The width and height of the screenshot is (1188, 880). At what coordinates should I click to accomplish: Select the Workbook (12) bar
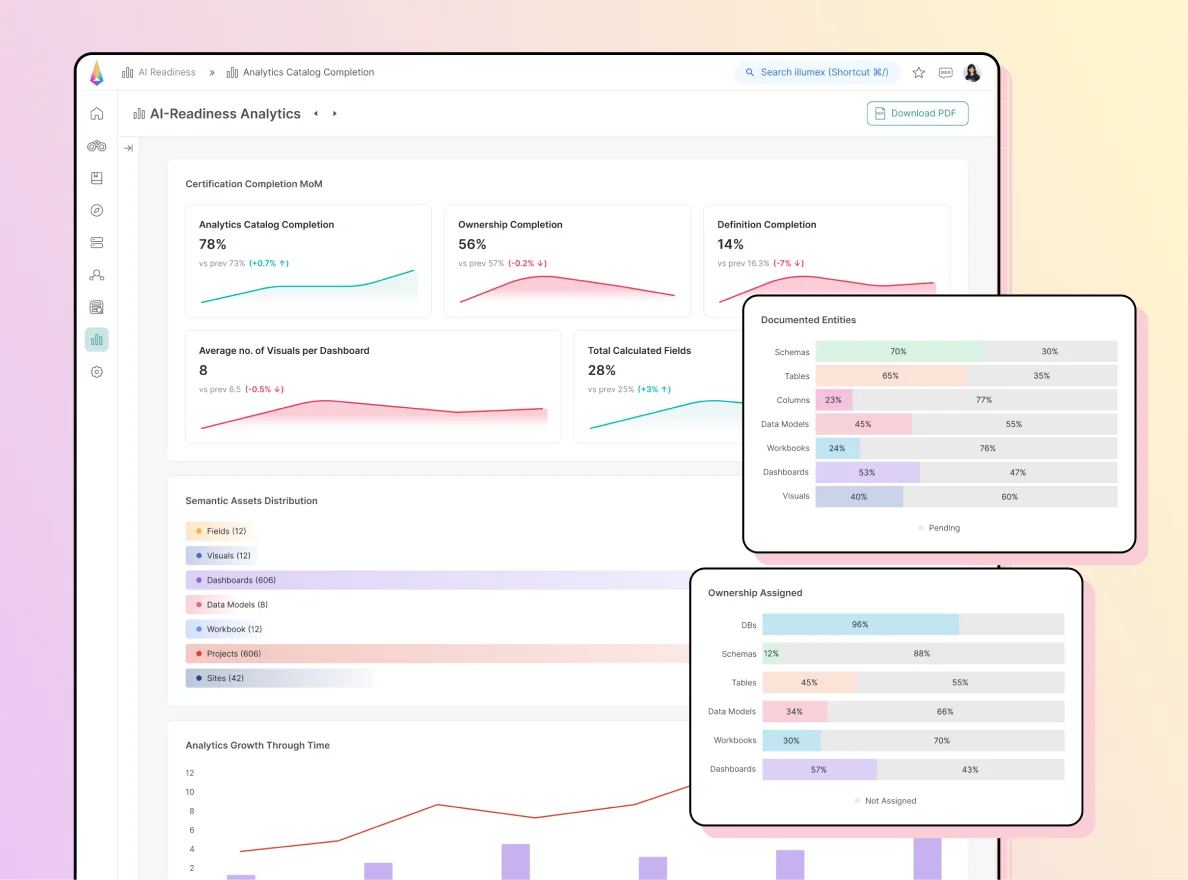pyautogui.click(x=226, y=629)
